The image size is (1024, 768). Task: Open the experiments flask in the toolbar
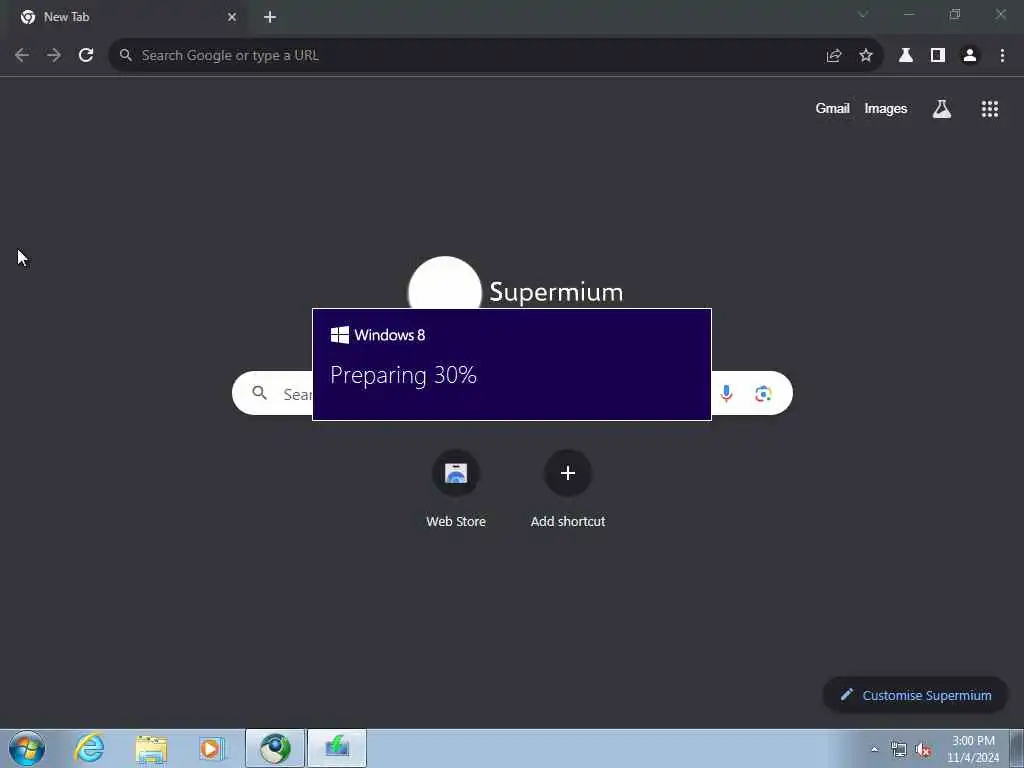click(906, 56)
